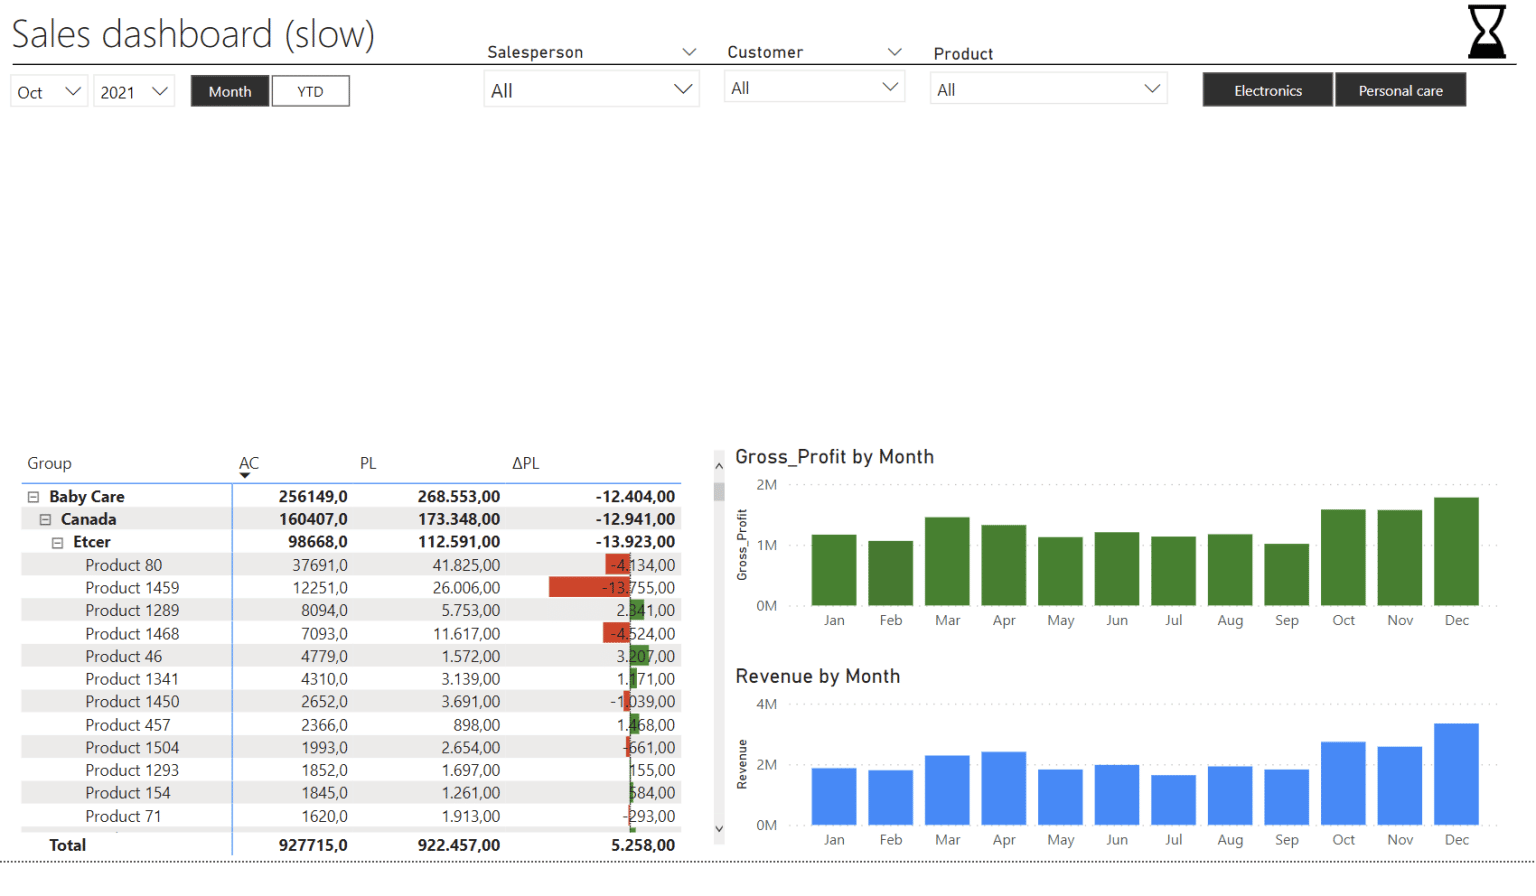This screenshot has height=896, width=1536.
Task: Open the Product dropdown showing All
Action: click(x=1048, y=88)
